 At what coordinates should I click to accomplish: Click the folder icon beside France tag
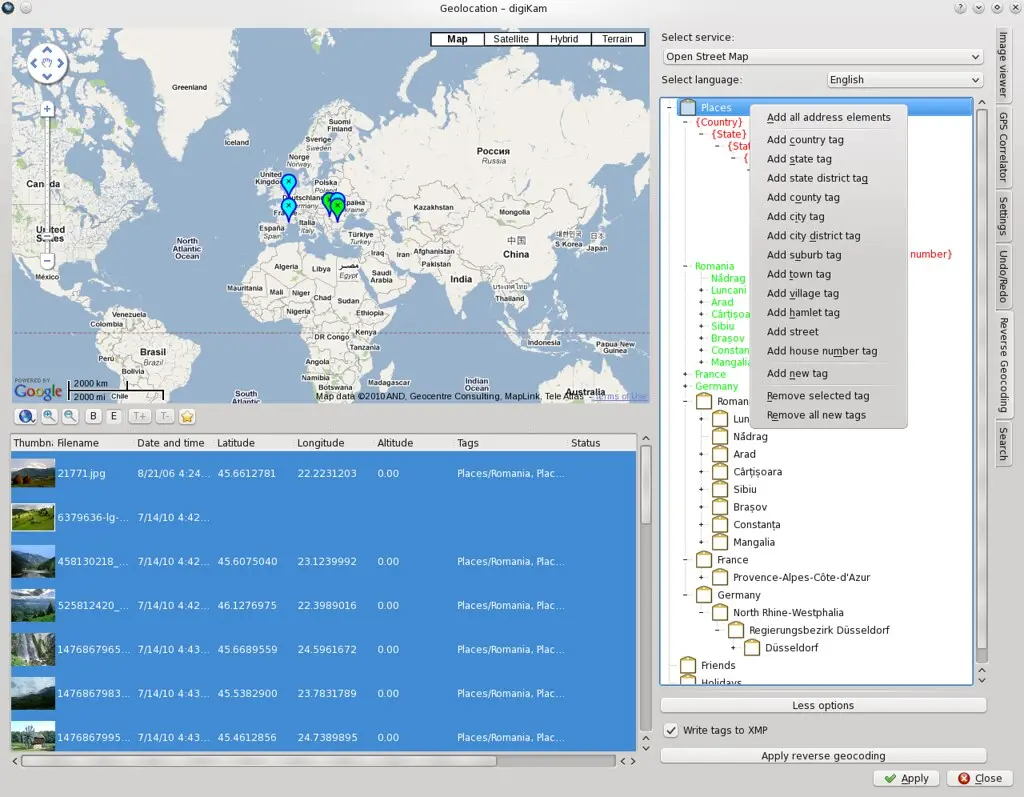point(704,559)
